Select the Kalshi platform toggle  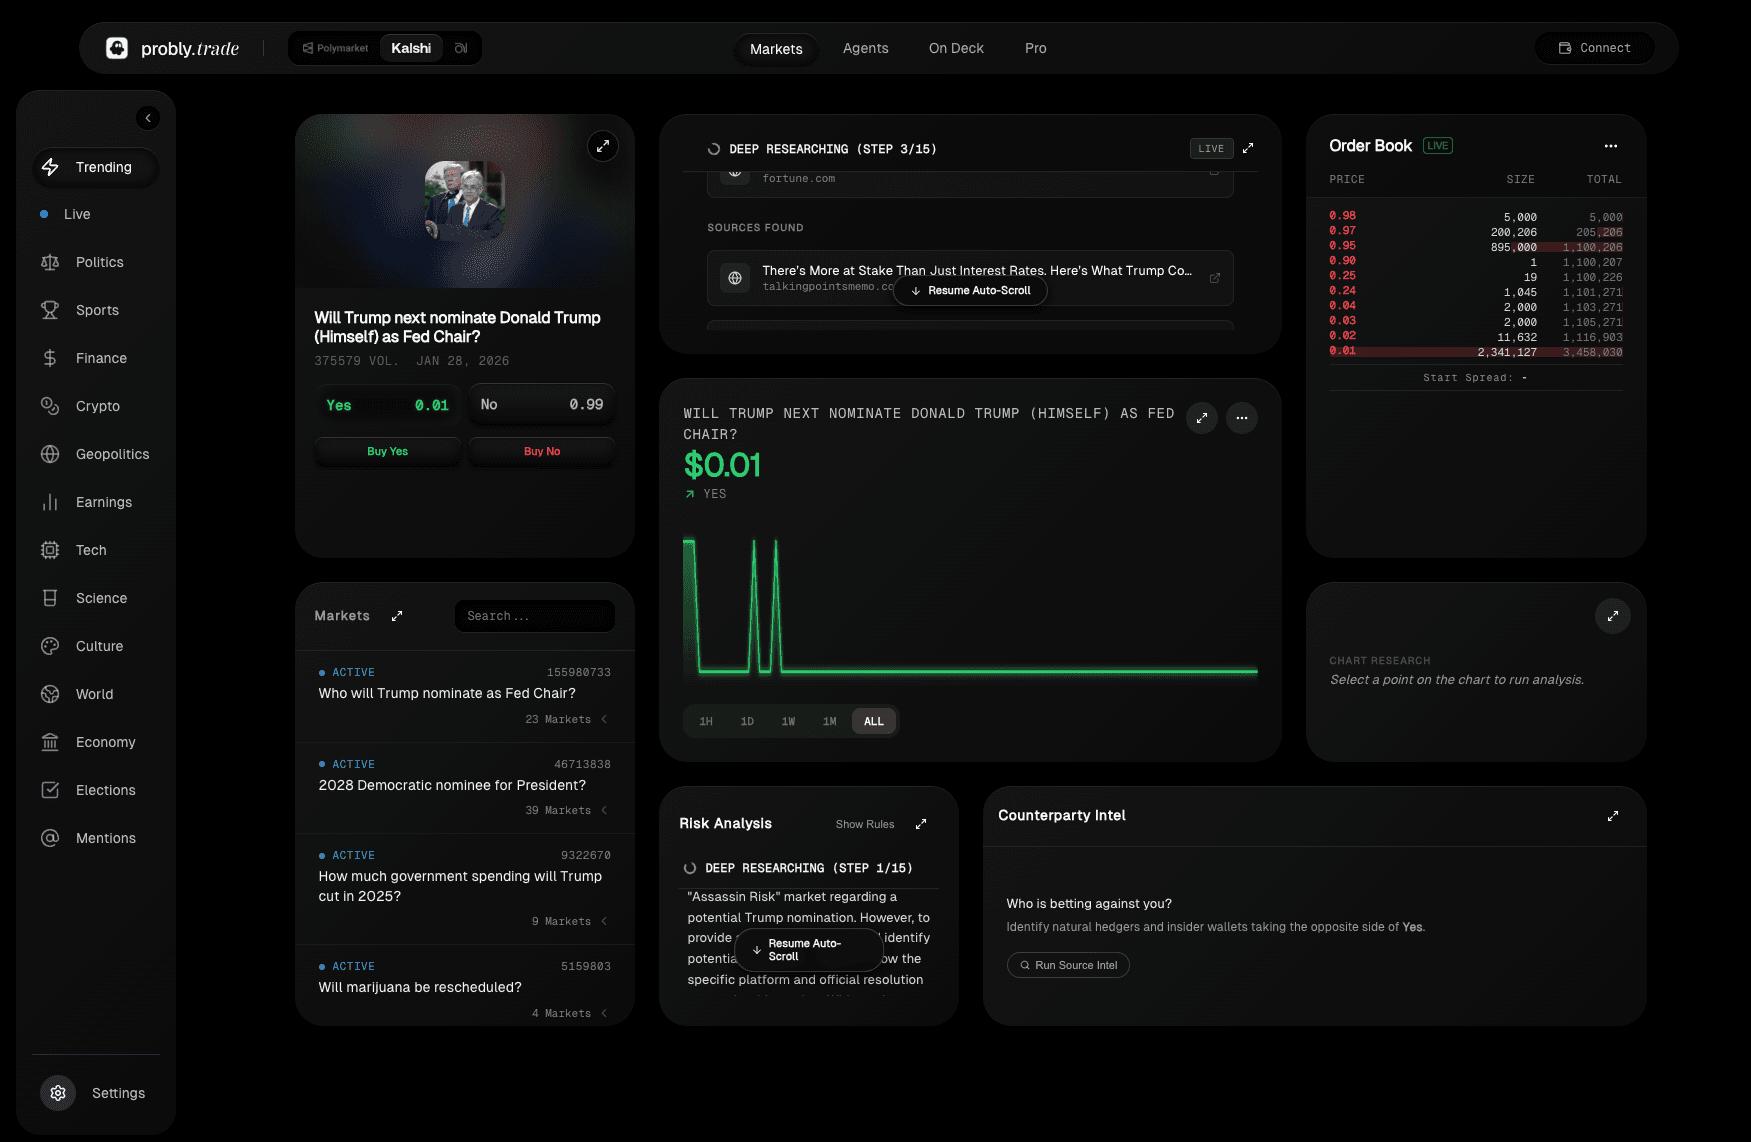[x=411, y=48]
